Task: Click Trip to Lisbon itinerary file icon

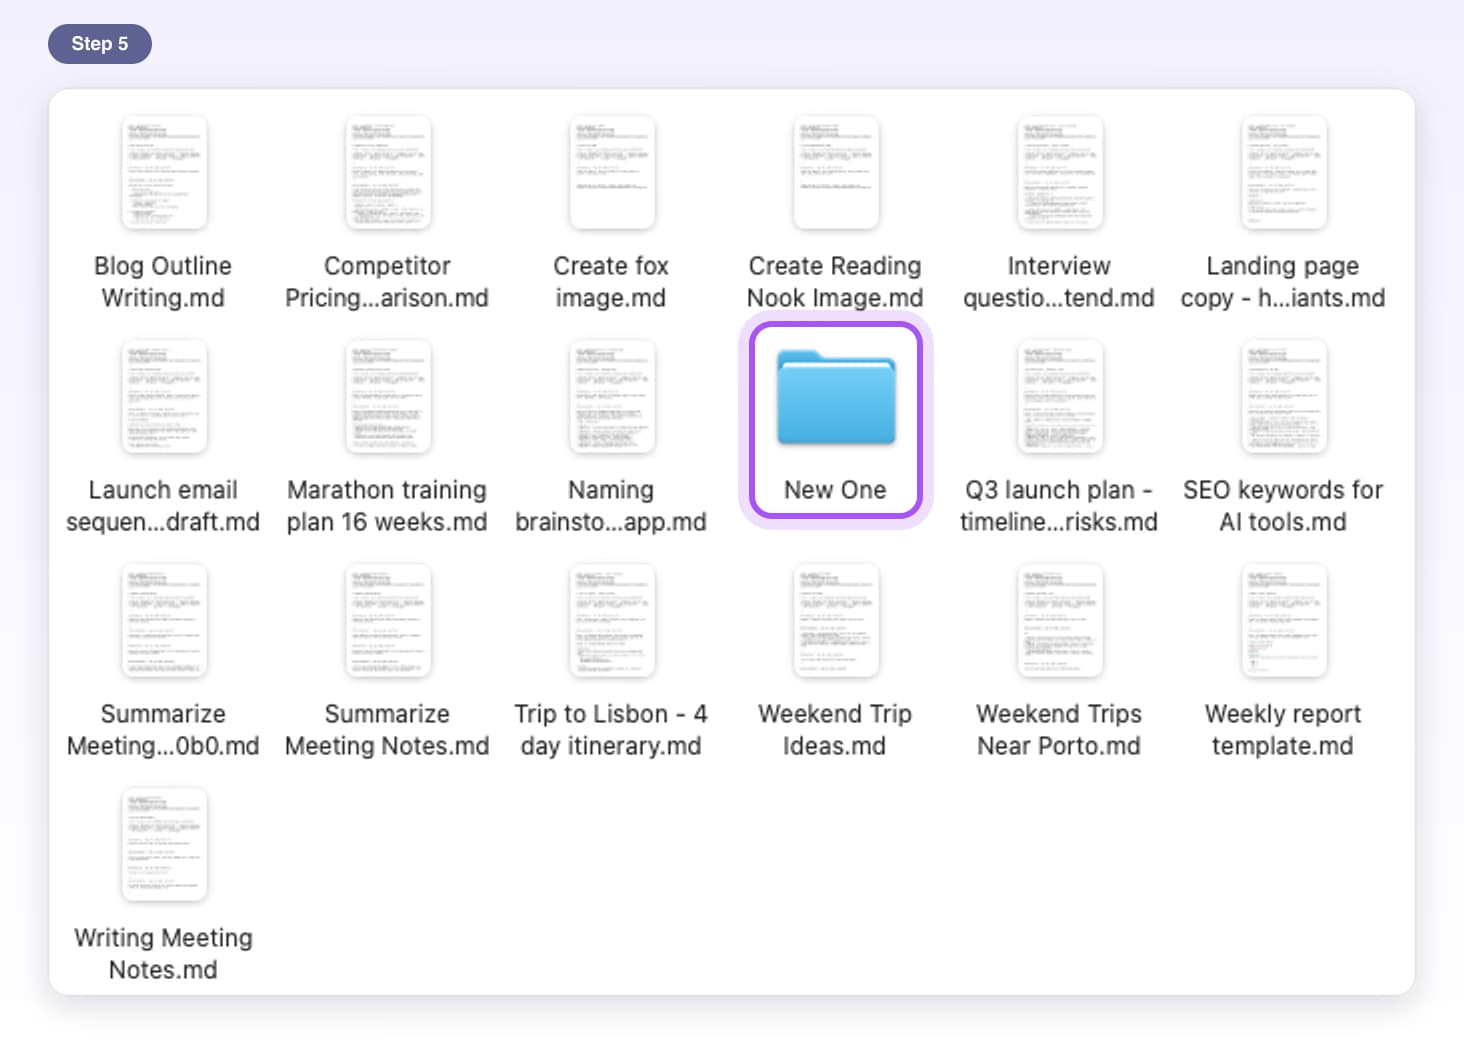Action: tap(611, 621)
